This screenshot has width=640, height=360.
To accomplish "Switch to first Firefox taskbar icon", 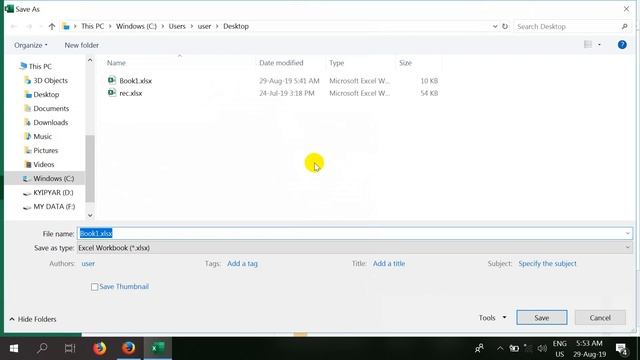I will click(100, 348).
